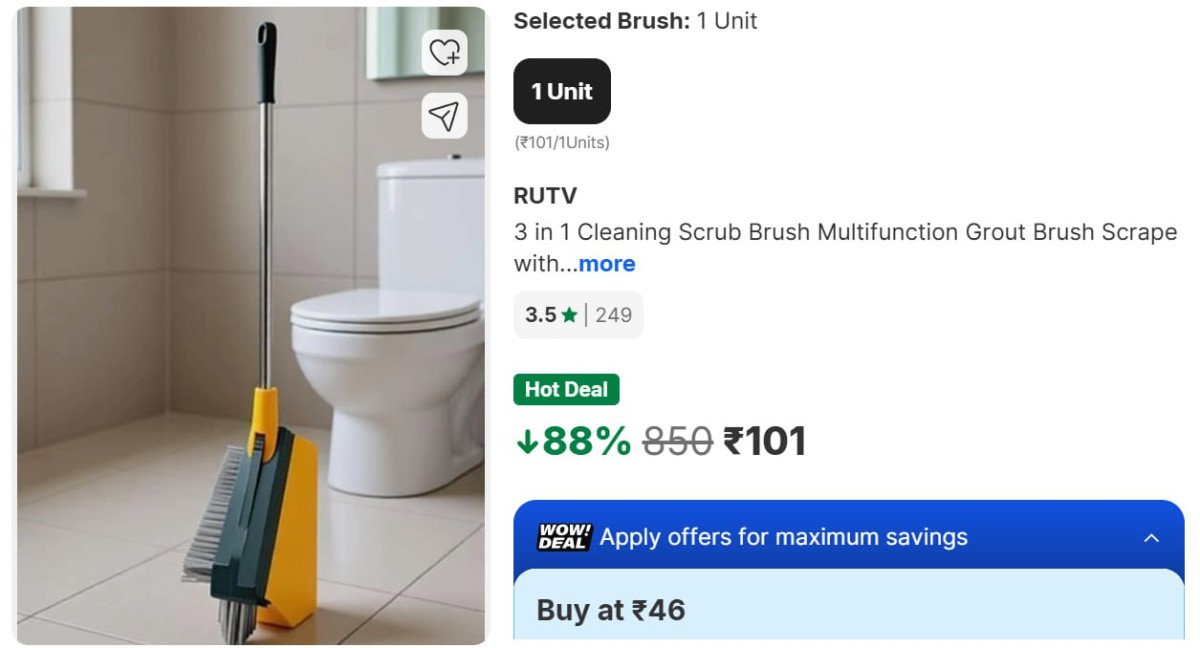The image size is (1200, 648).
Task: Click the 3 in 1 Cleaning Scrub Brush title
Action: click(x=845, y=233)
